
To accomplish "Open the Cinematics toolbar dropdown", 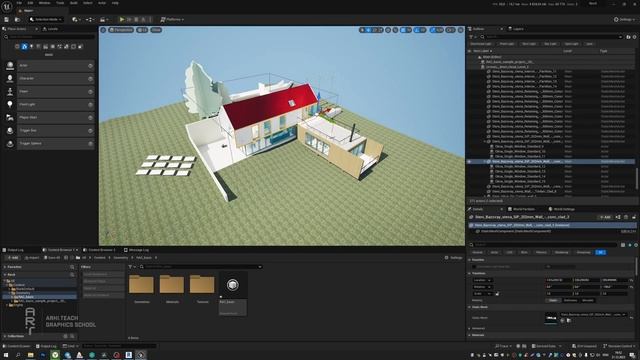I will pyautogui.click(x=104, y=19).
